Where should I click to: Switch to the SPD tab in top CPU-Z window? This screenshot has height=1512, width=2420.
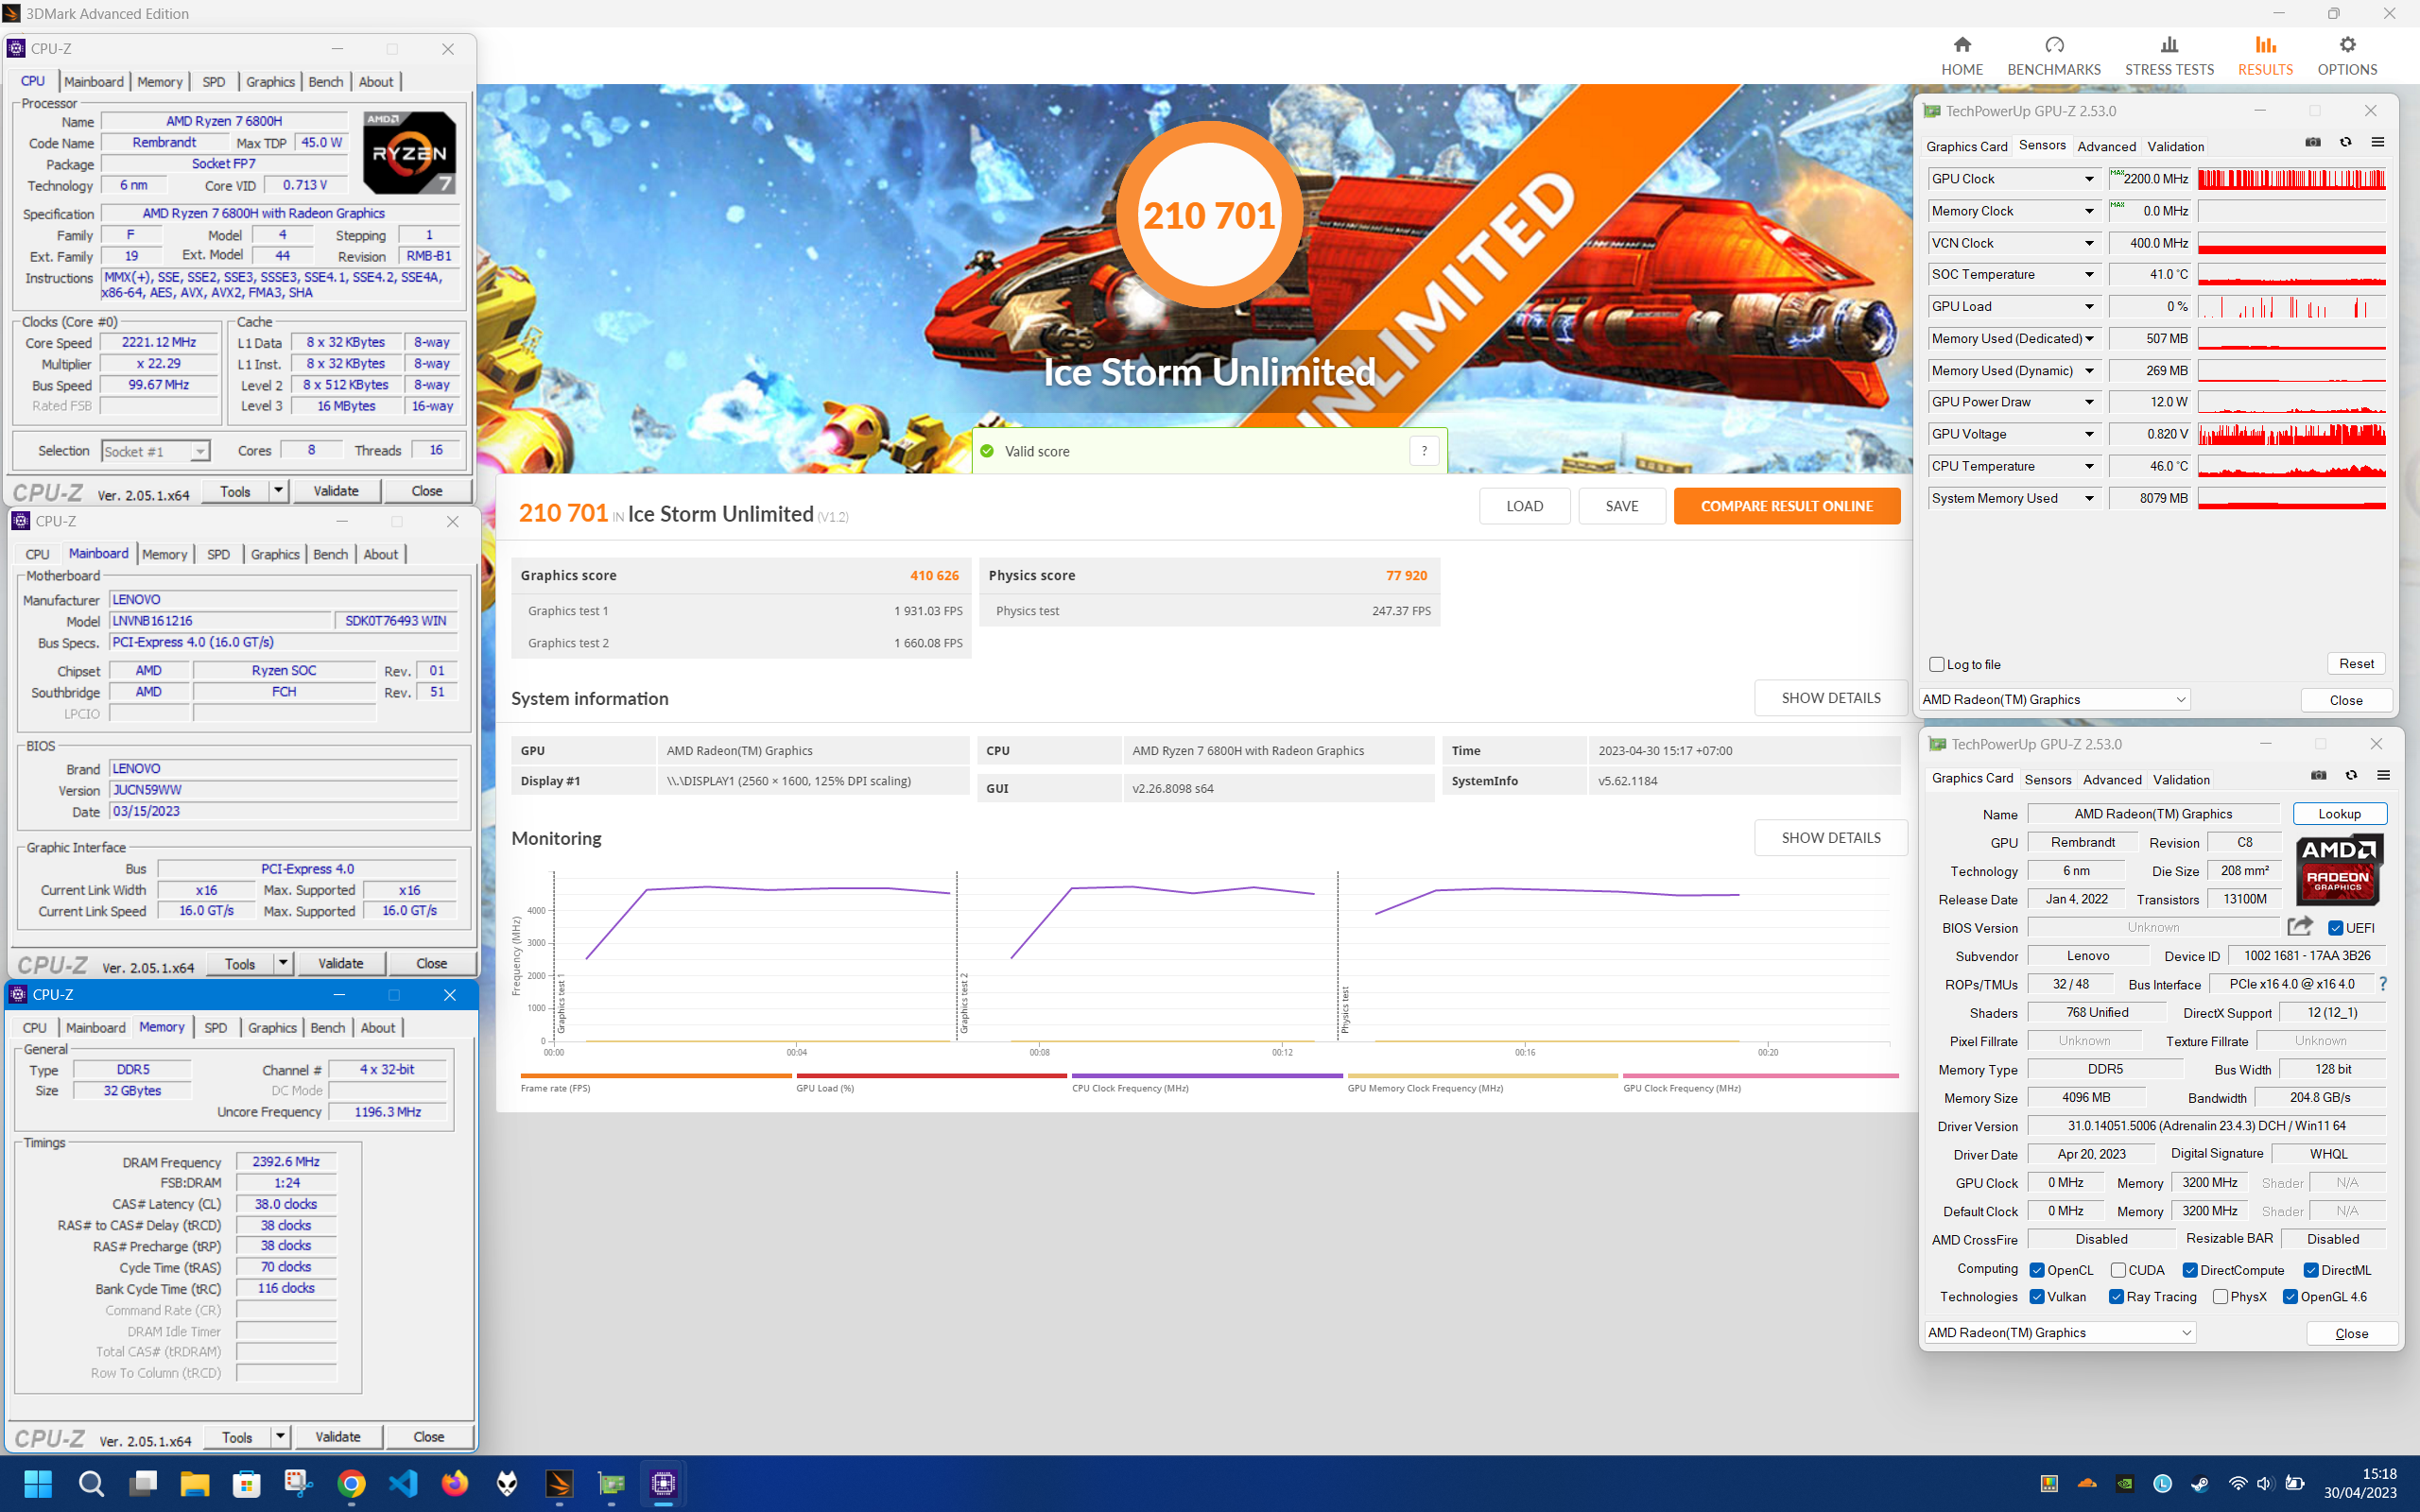(213, 82)
